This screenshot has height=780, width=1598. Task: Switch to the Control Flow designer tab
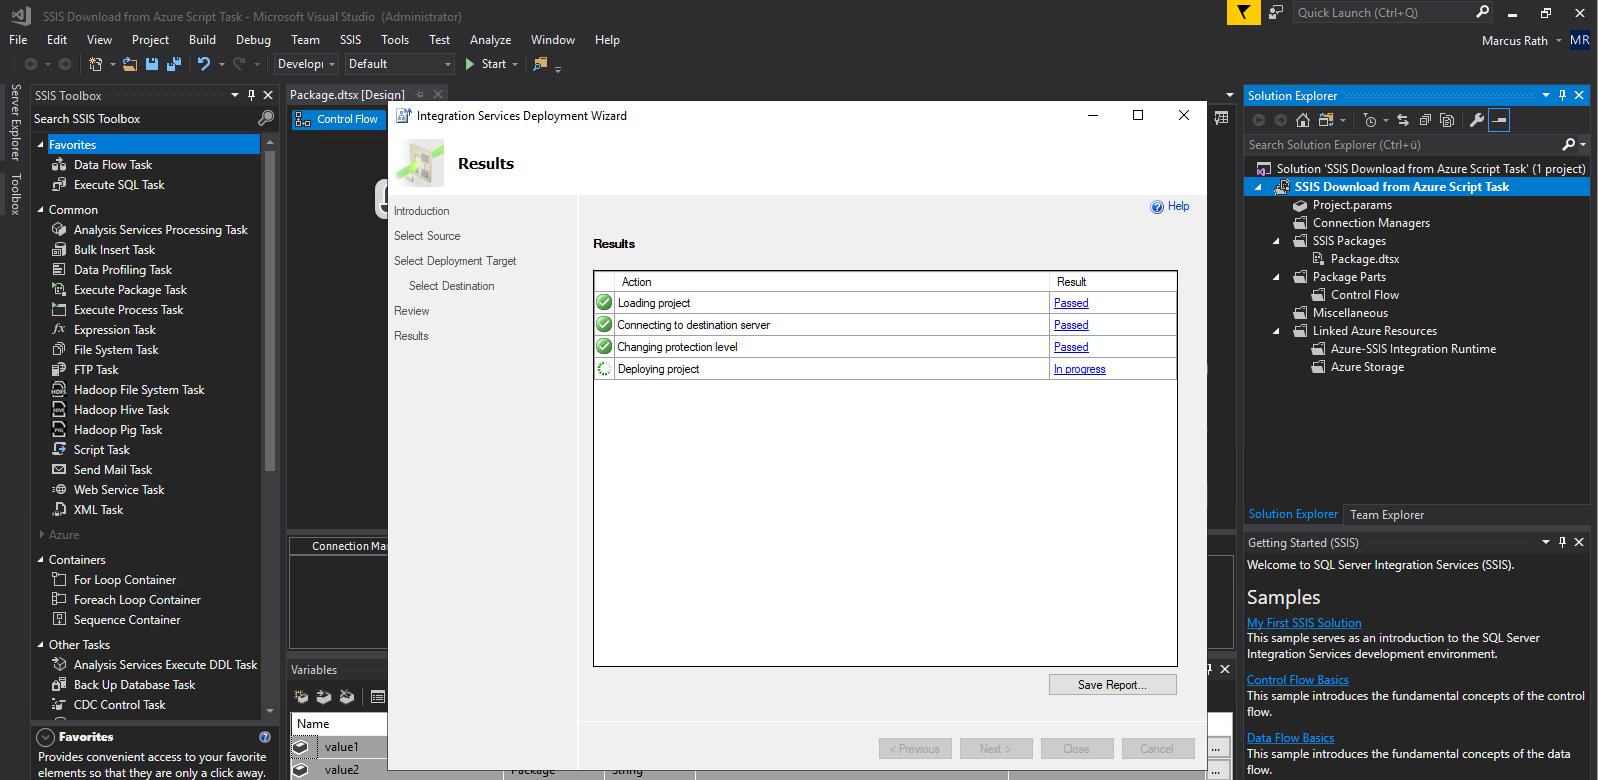pyautogui.click(x=339, y=119)
